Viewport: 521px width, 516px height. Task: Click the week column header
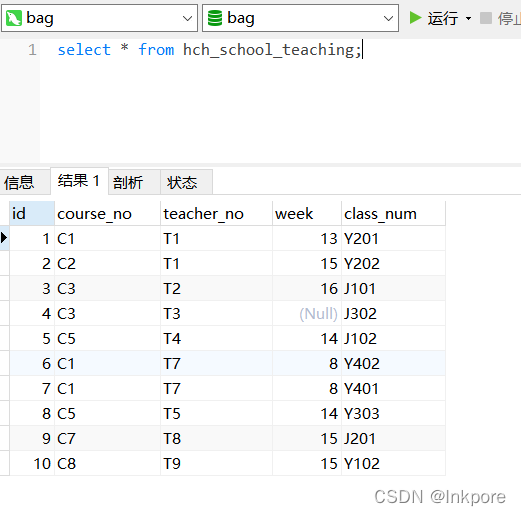(x=307, y=213)
